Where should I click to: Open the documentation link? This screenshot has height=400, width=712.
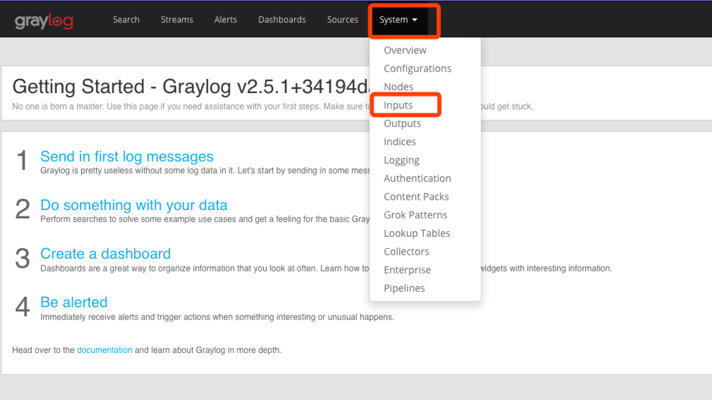[x=104, y=350]
